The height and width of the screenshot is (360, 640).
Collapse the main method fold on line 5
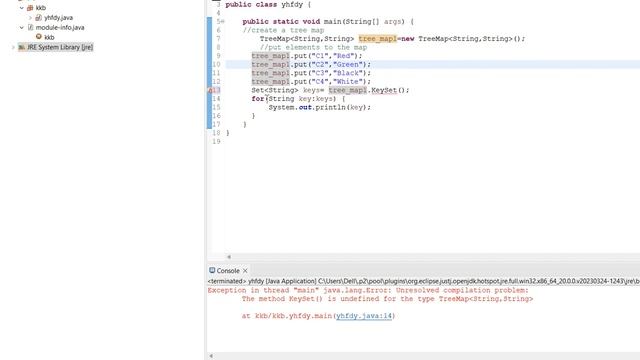[222, 22]
